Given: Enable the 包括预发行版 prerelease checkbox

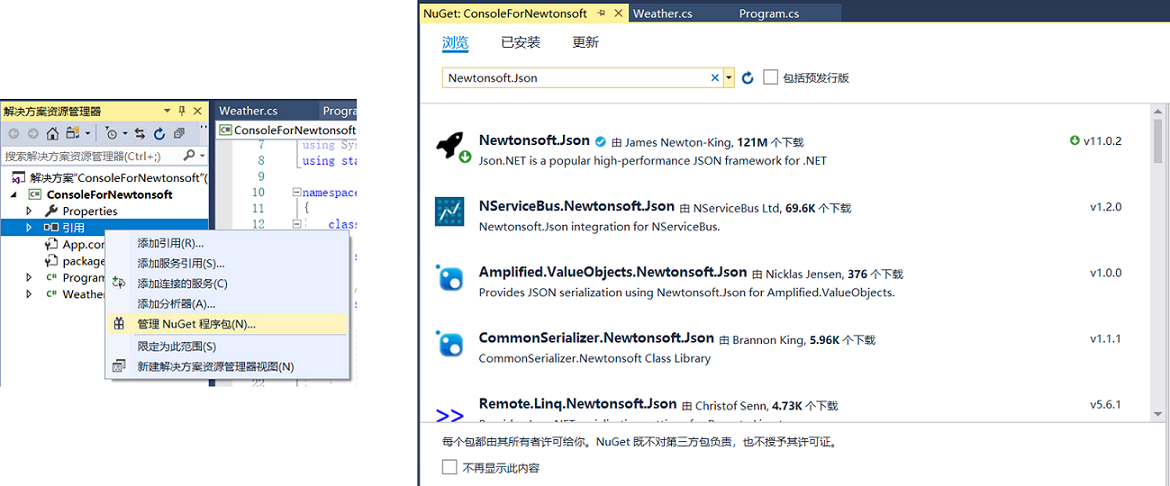Looking at the screenshot, I should tap(771, 77).
